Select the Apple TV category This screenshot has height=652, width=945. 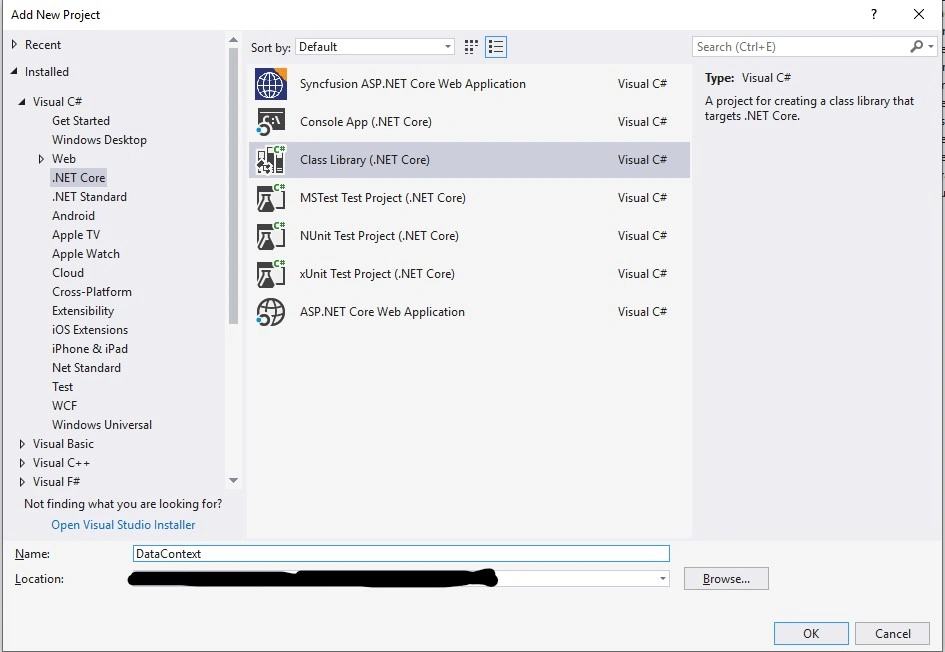(x=76, y=235)
